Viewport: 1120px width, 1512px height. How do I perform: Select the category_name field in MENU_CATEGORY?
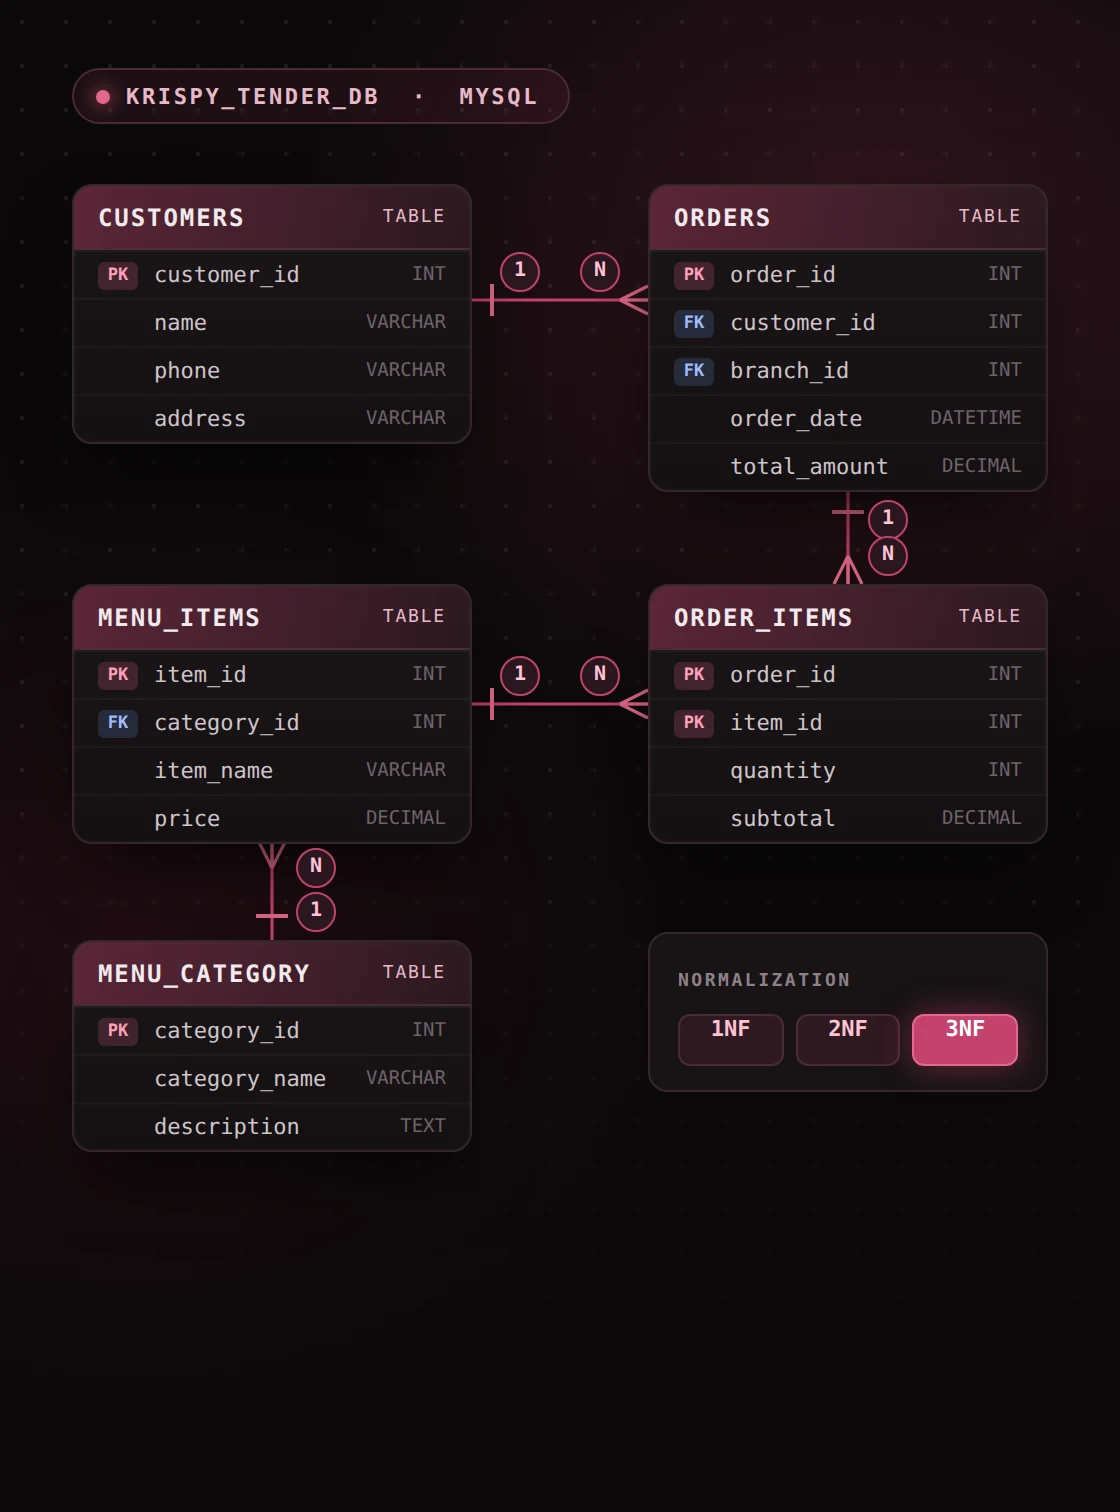pyautogui.click(x=272, y=1078)
